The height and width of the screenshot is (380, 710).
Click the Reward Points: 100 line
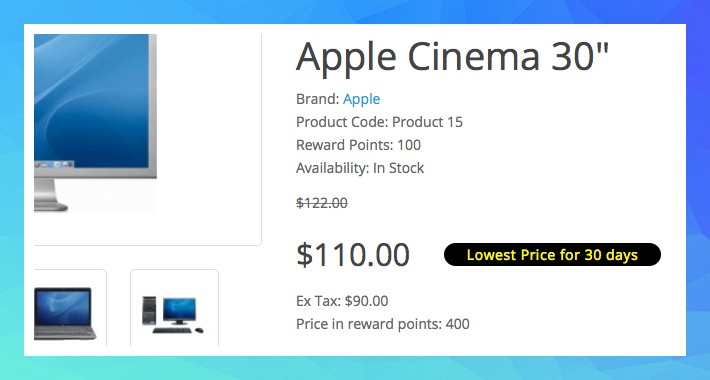pos(359,145)
